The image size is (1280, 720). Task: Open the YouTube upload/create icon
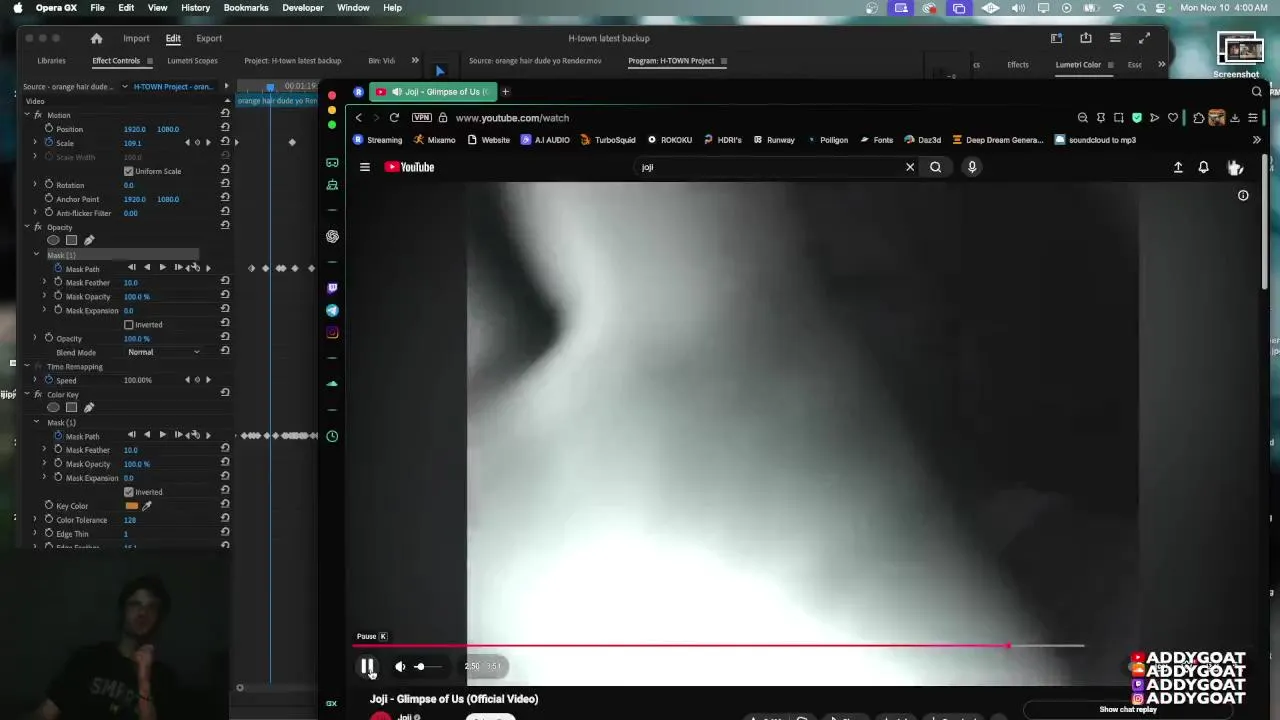point(1178,167)
